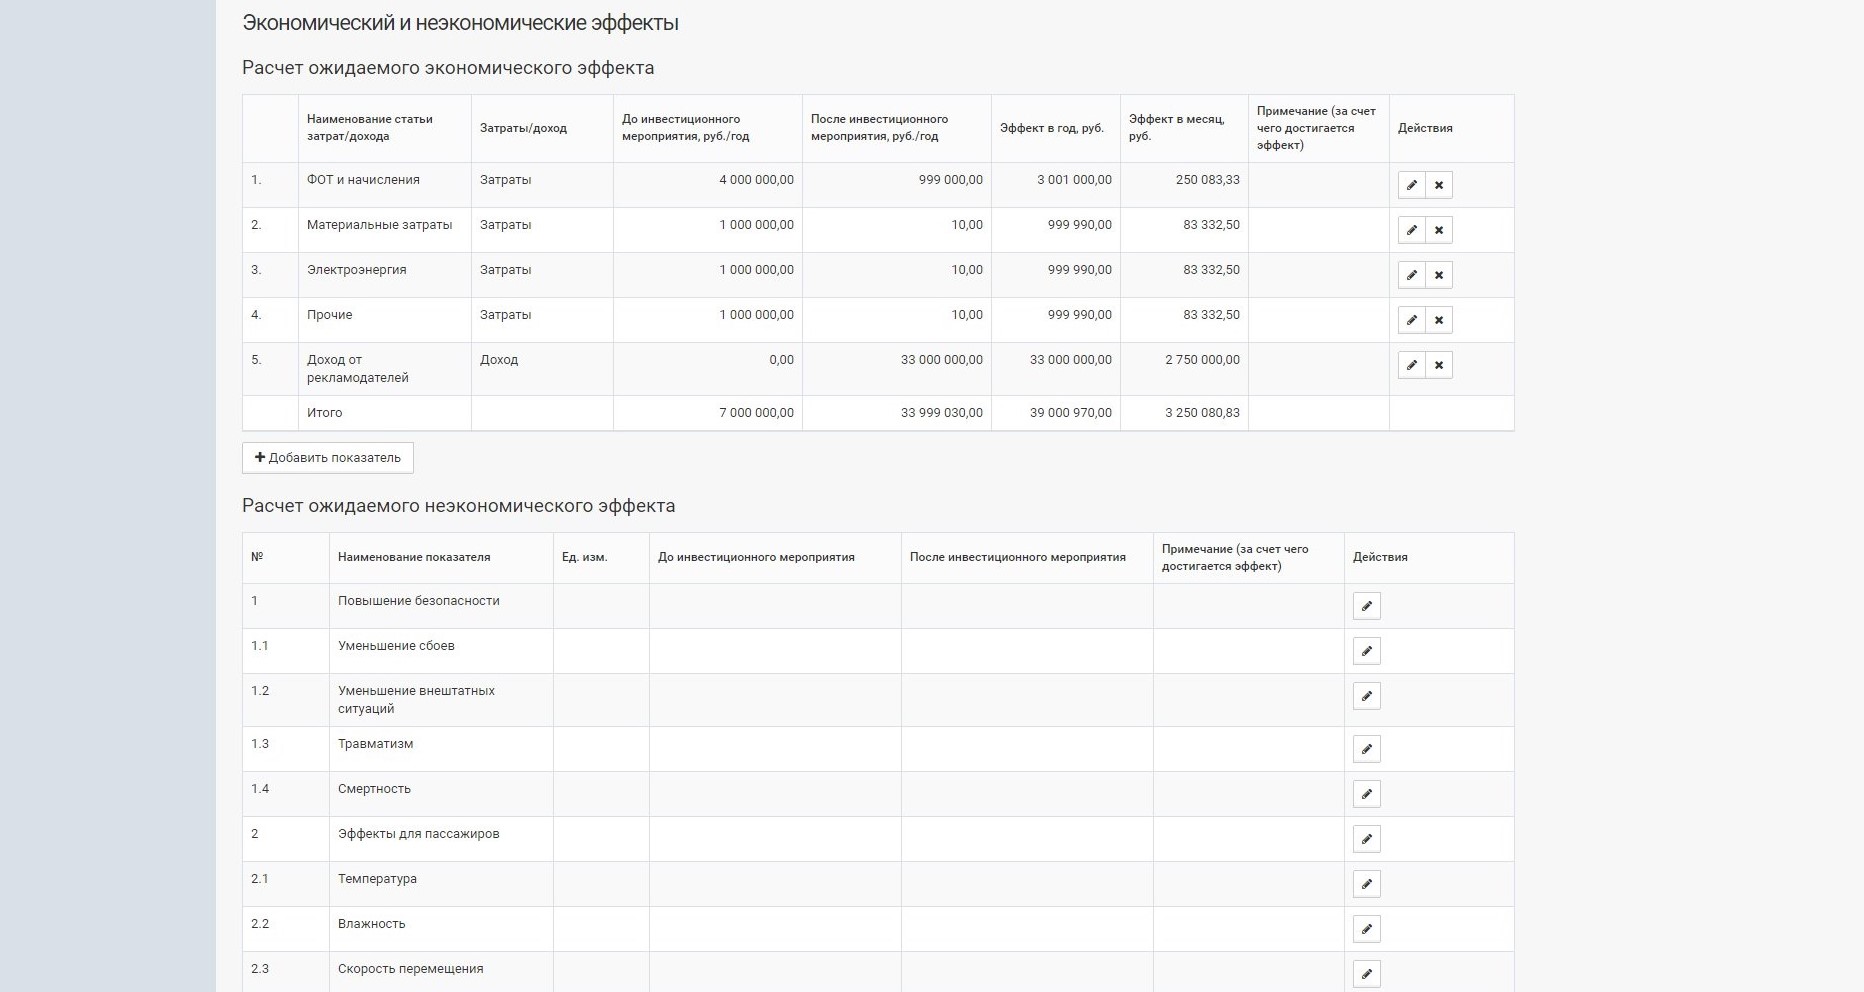Edit the Скорость перемещения indicator
Screen dimensions: 1864x992
[x=1367, y=974]
